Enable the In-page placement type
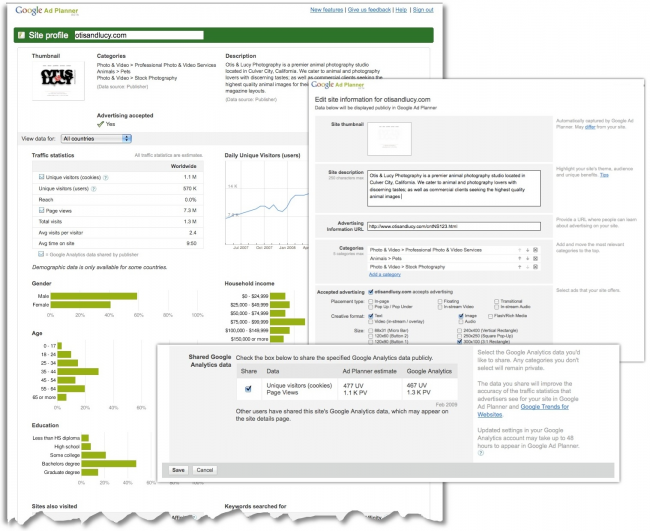650x531 pixels. (x=371, y=301)
